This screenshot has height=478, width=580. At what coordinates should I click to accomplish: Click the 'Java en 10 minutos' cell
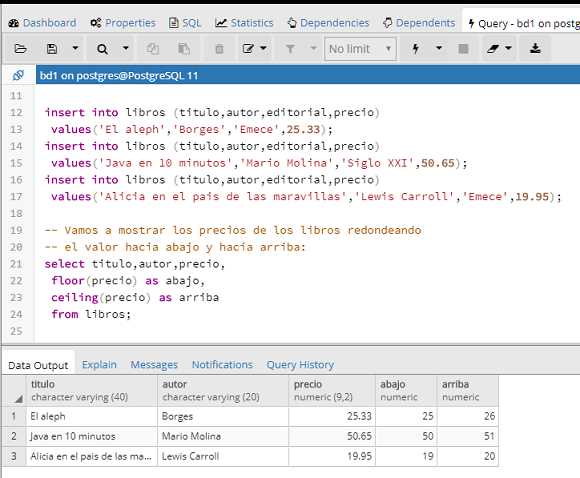[x=92, y=436]
